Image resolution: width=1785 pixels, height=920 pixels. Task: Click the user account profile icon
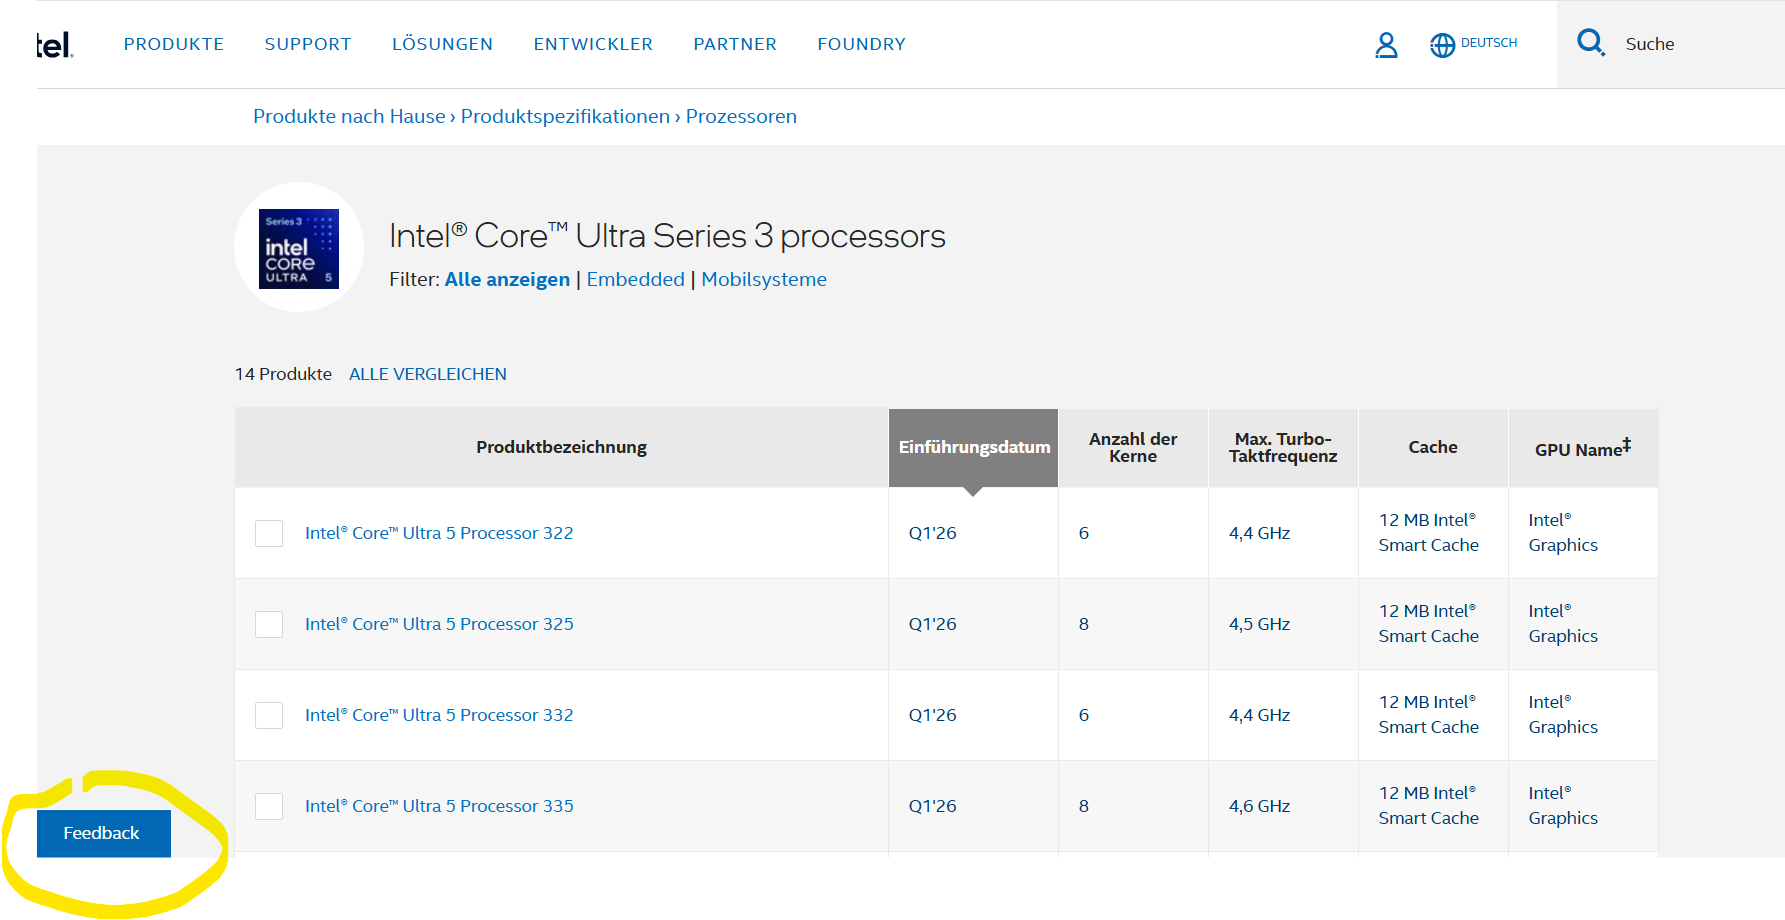coord(1386,45)
